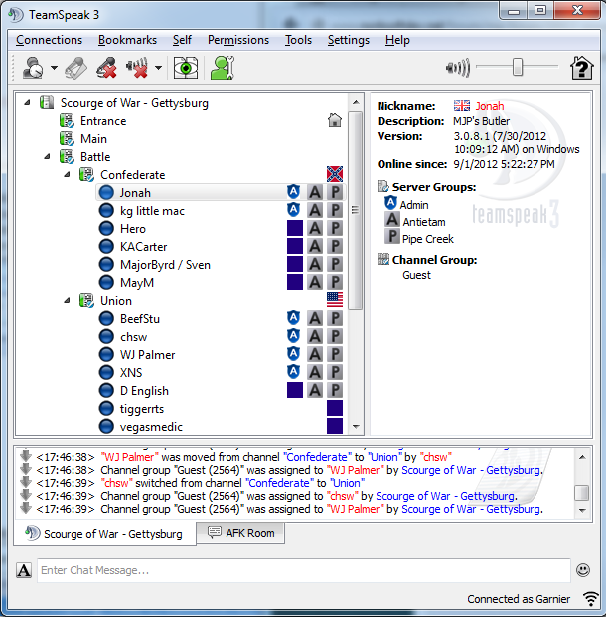Select user vegasmedic

152,427
